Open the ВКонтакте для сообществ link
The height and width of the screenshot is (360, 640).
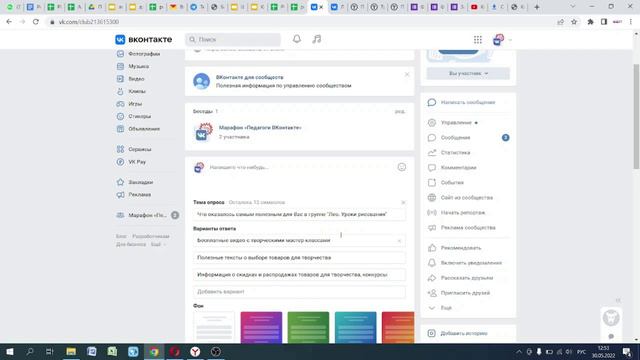click(249, 77)
